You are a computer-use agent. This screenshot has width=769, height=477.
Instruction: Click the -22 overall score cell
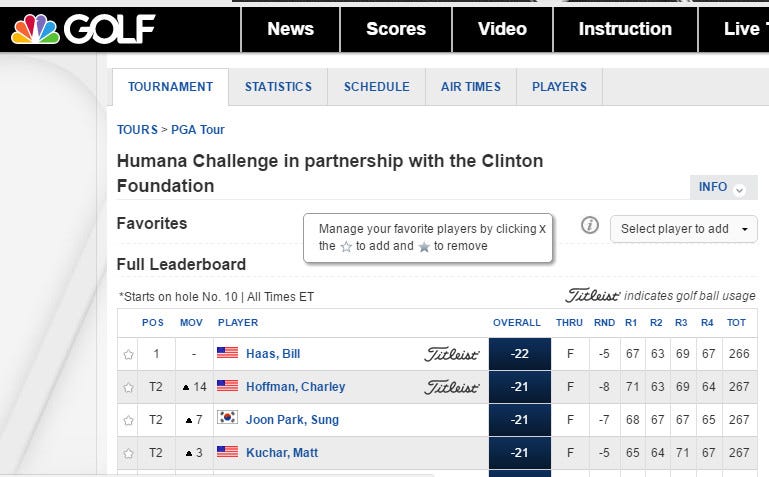[x=520, y=354]
